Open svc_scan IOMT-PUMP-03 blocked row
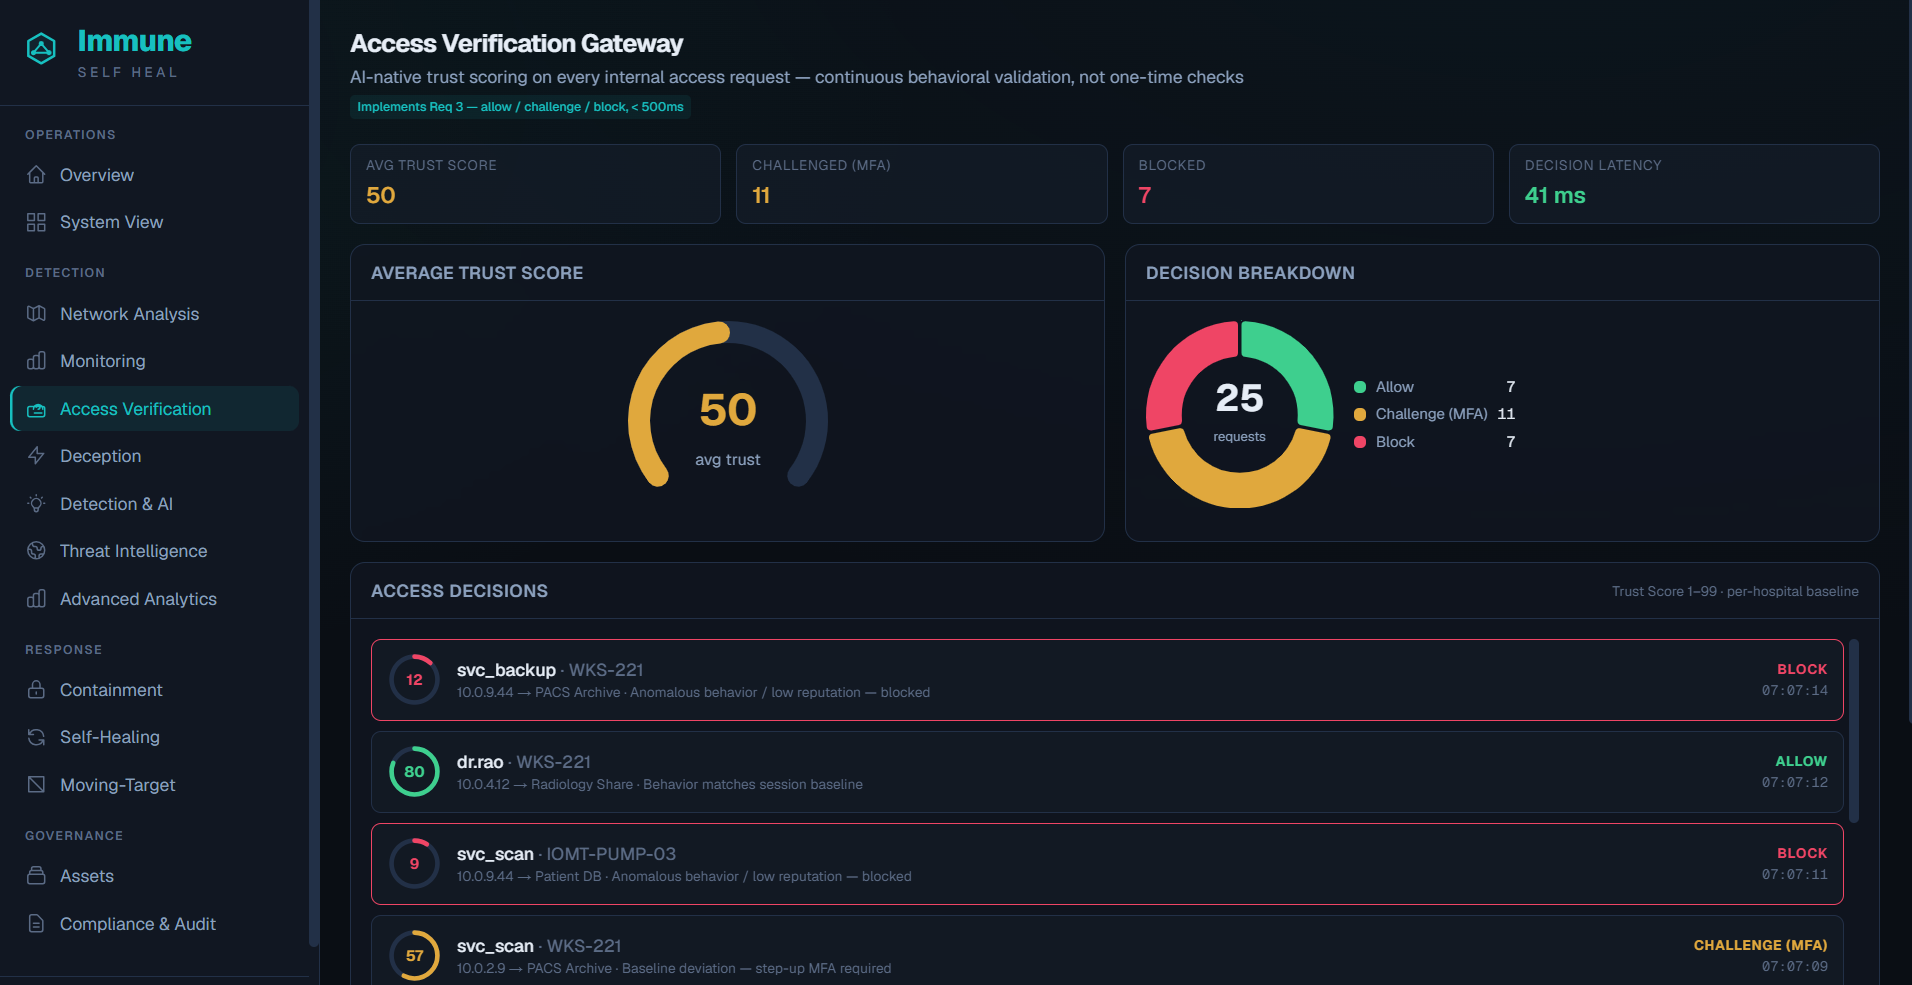 pyautogui.click(x=1107, y=864)
